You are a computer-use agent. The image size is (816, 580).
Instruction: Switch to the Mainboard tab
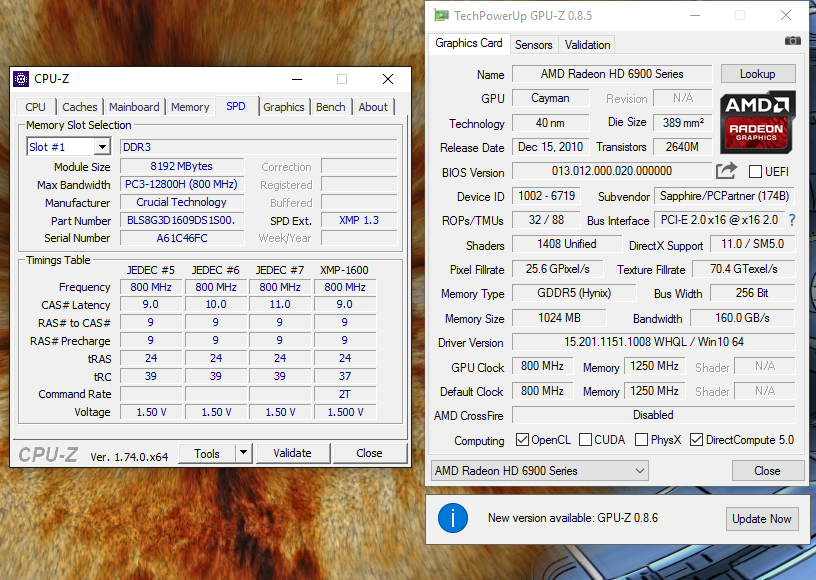pos(134,107)
